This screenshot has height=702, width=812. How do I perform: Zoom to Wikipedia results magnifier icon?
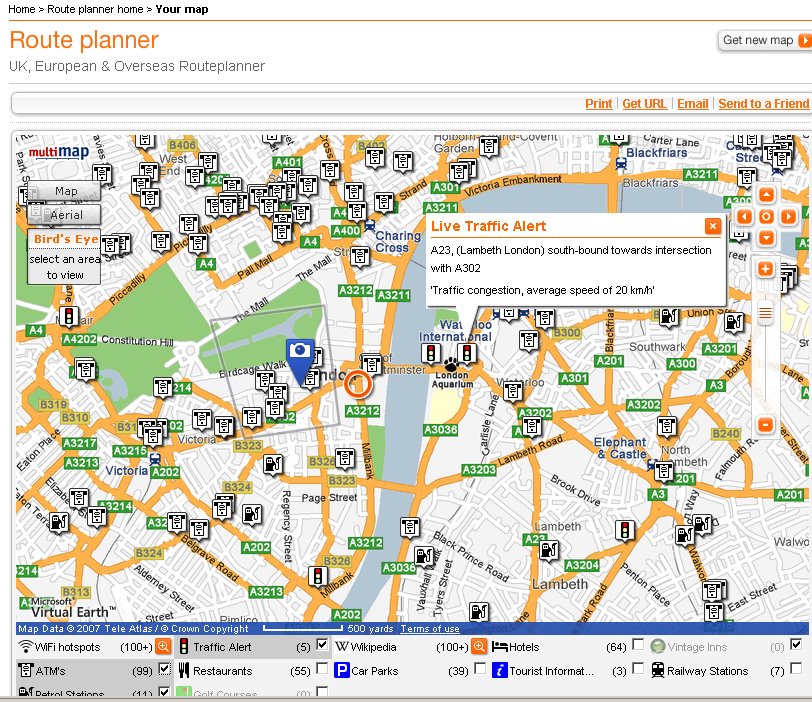479,647
